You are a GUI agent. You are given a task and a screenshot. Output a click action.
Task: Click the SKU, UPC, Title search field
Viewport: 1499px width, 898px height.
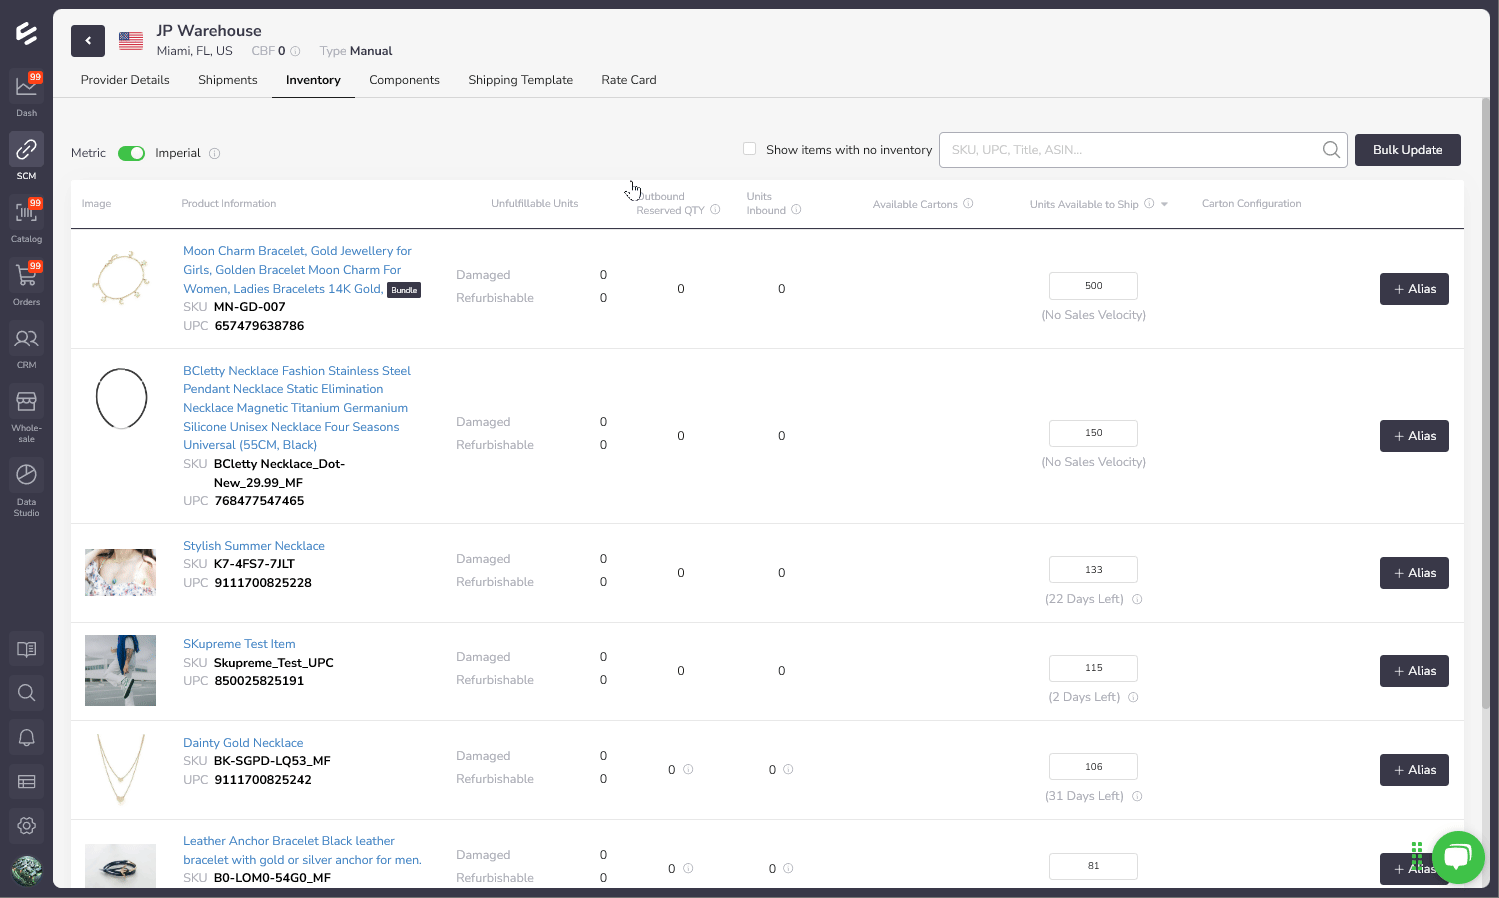pos(1130,150)
